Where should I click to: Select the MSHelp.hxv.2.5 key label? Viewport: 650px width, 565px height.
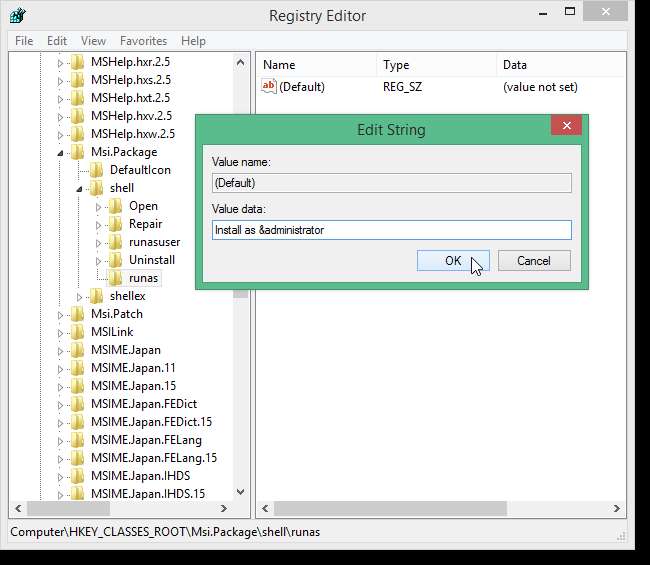pyautogui.click(x=131, y=116)
